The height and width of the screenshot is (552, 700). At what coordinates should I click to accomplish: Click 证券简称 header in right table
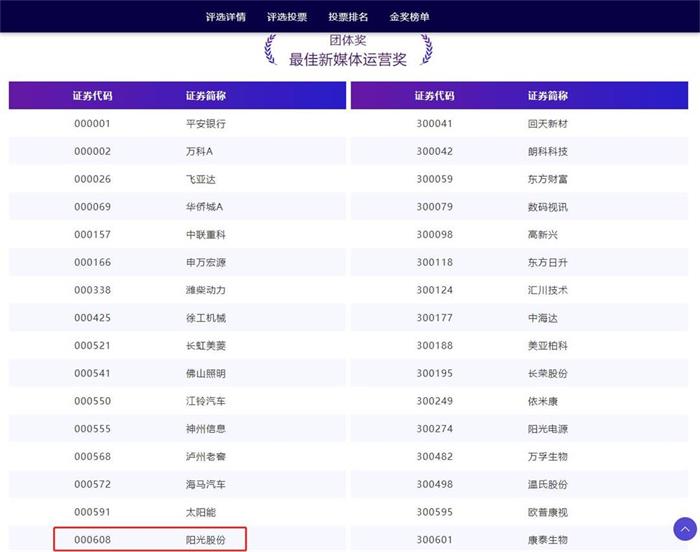click(x=547, y=96)
